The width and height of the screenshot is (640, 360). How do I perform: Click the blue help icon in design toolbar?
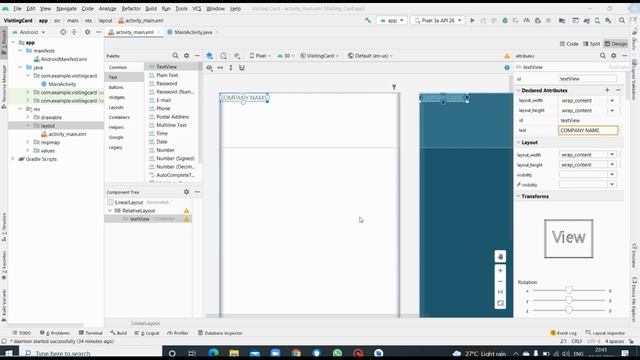pos(507,67)
